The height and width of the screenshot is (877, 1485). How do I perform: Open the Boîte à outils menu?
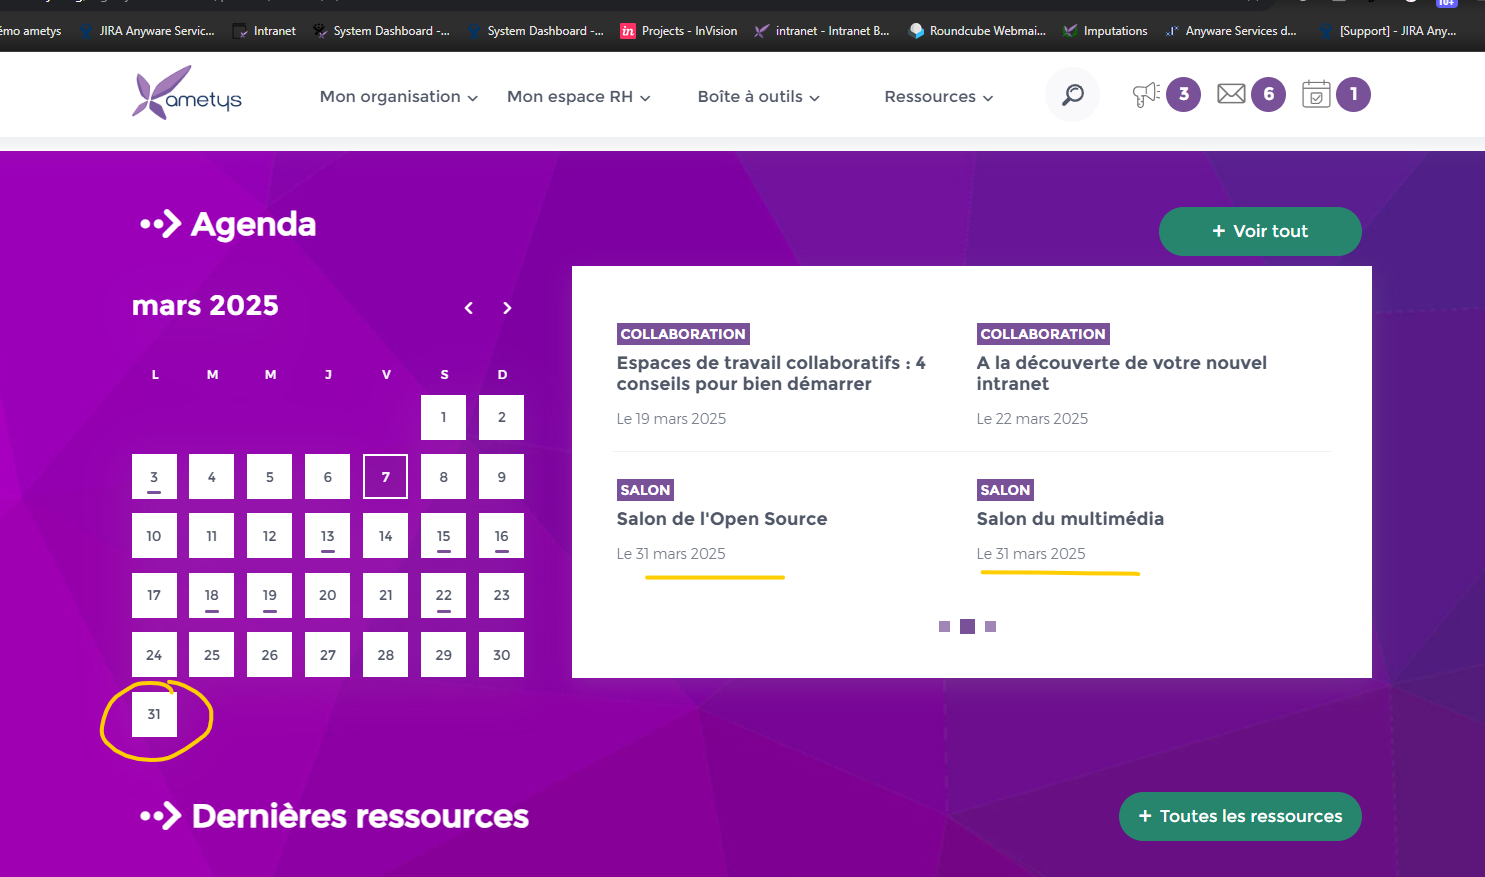758,97
